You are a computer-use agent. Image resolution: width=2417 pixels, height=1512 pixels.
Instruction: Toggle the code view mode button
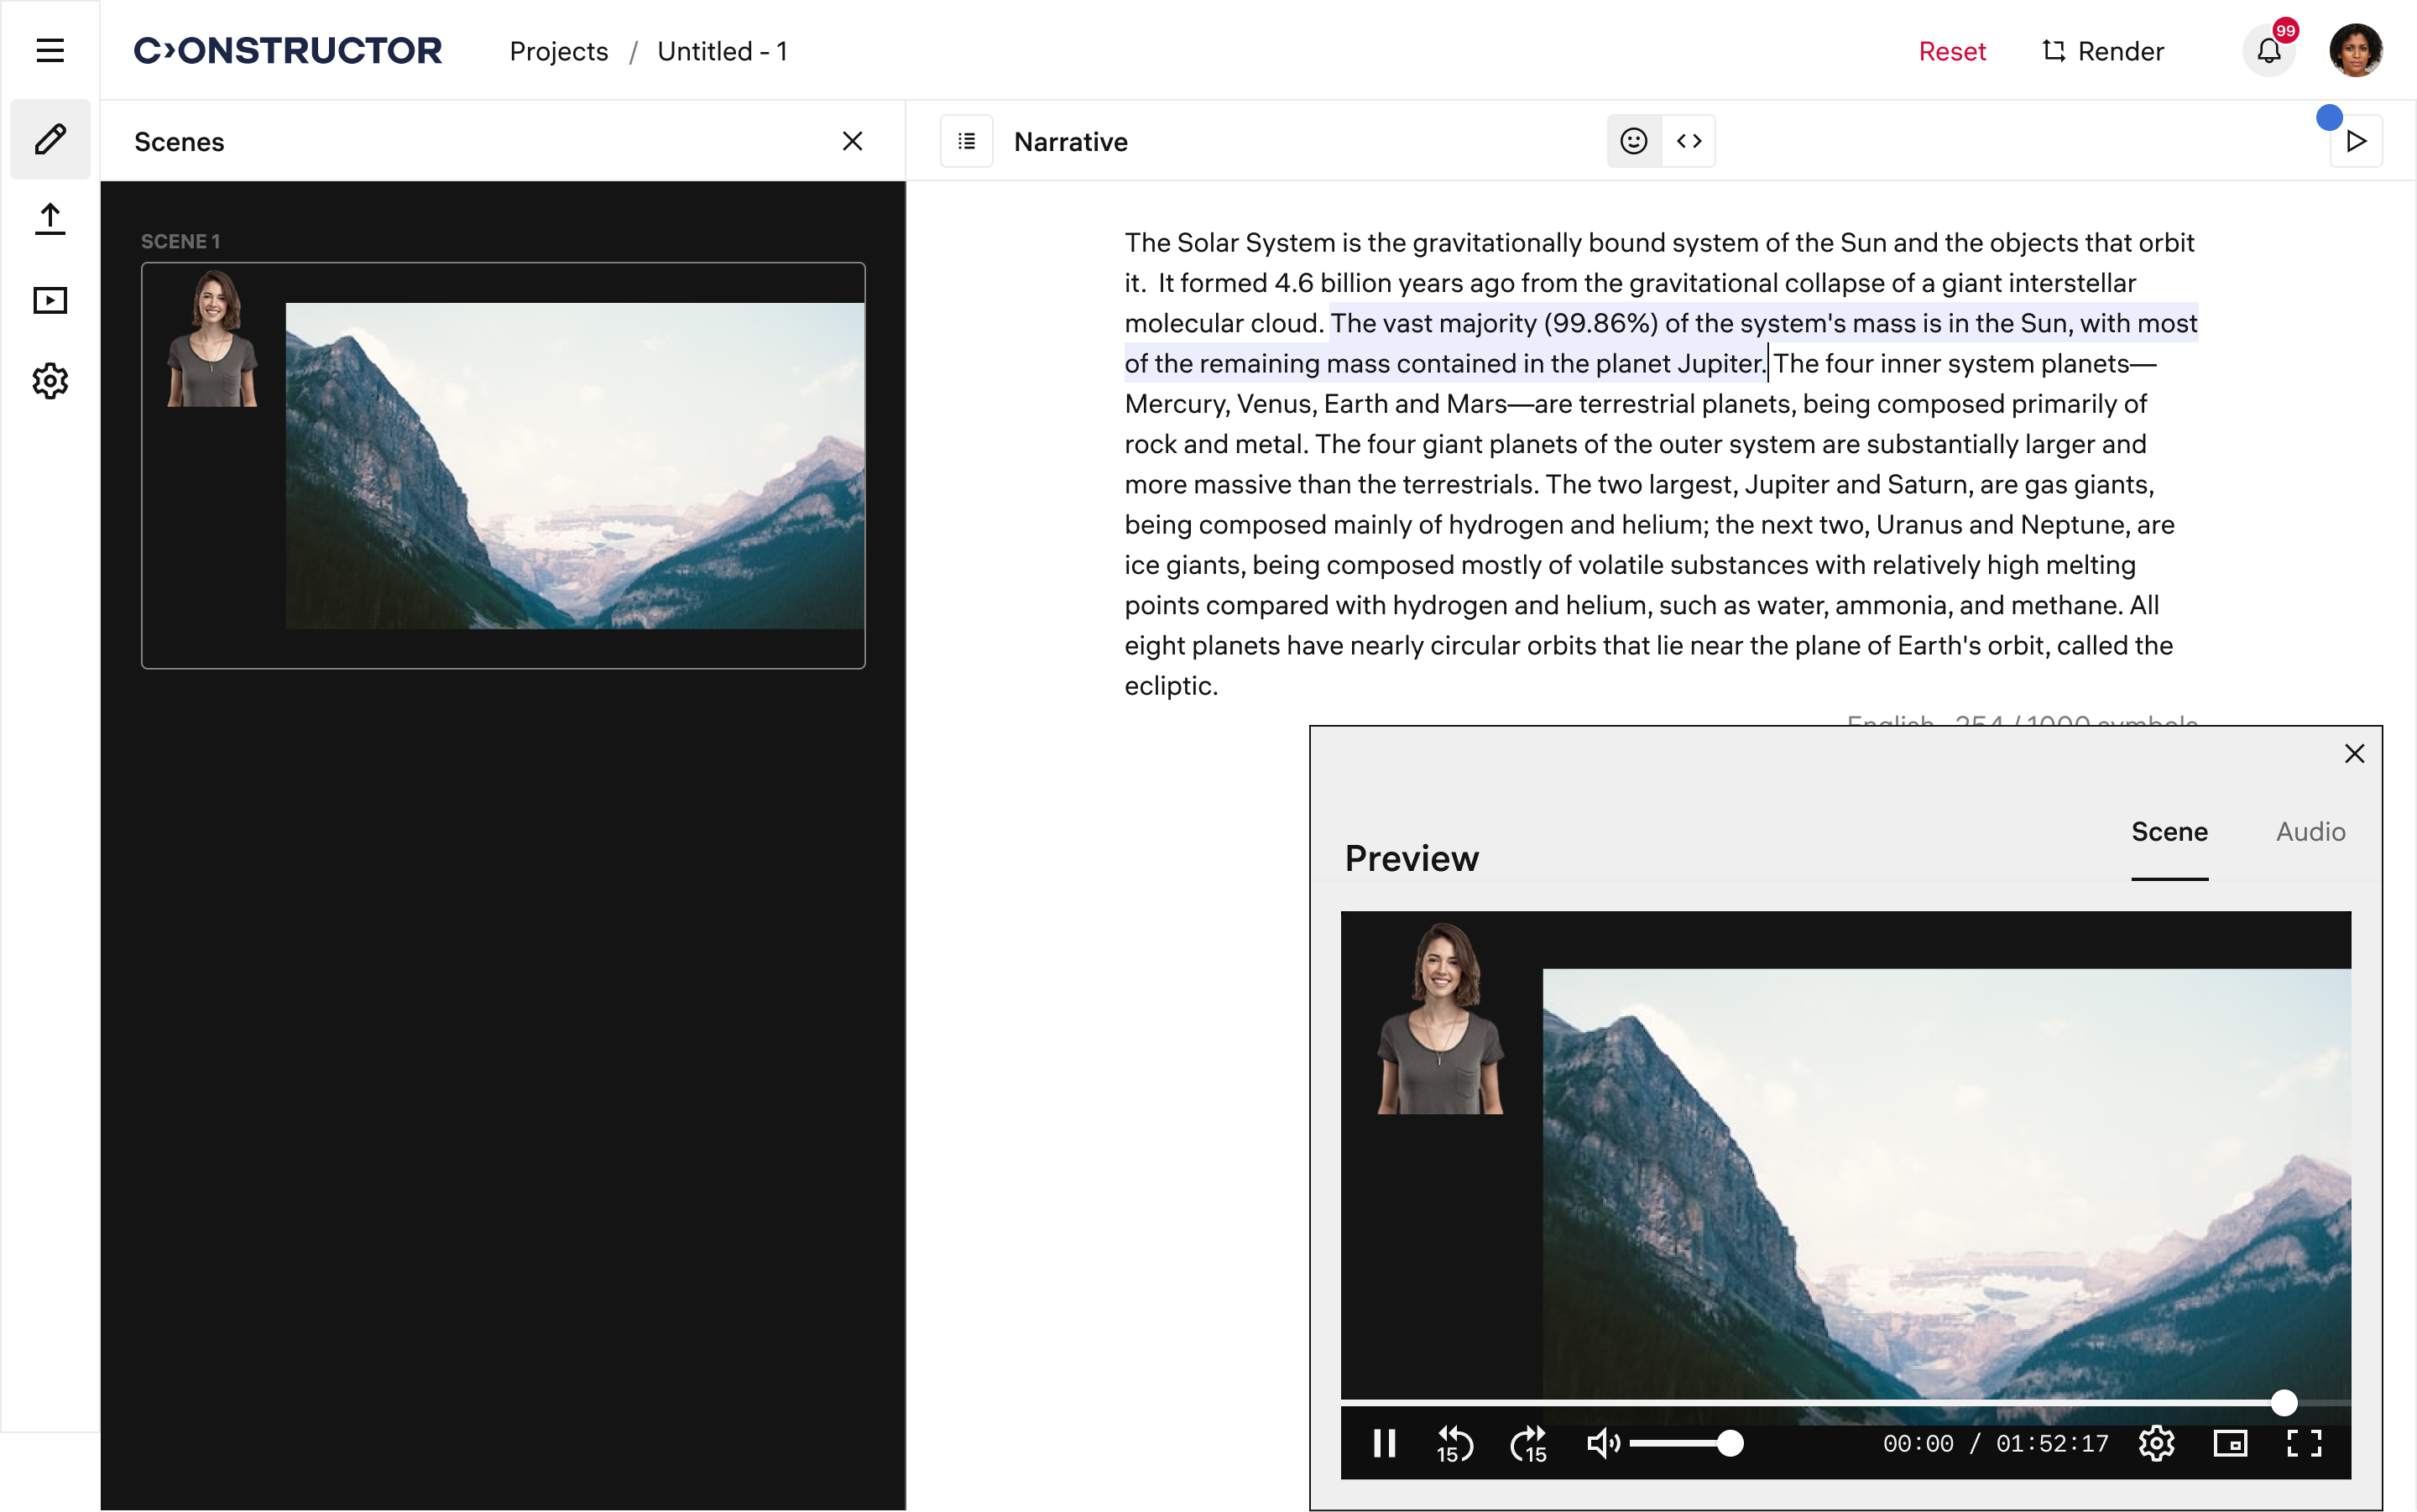tap(1689, 141)
